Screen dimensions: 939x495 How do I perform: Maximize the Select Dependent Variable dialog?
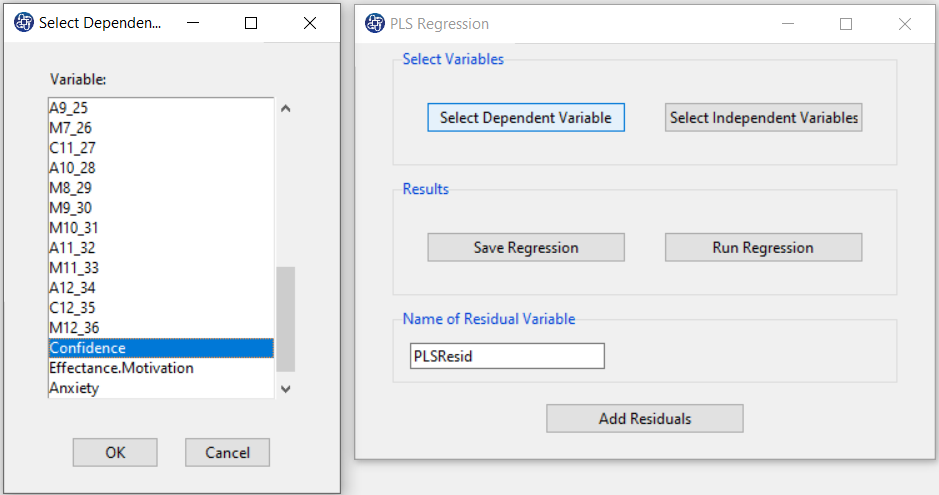(x=251, y=23)
